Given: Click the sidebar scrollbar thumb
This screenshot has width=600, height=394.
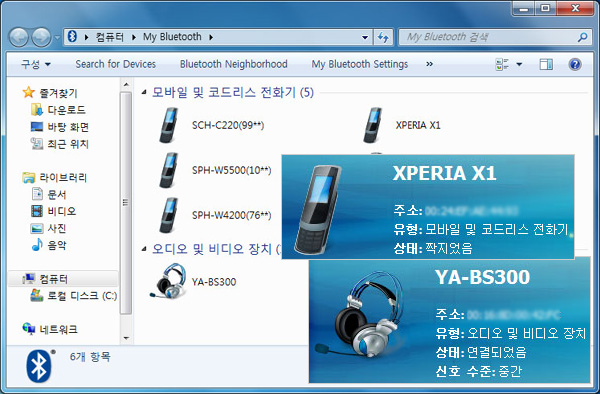Looking at the screenshot, I should [126, 203].
